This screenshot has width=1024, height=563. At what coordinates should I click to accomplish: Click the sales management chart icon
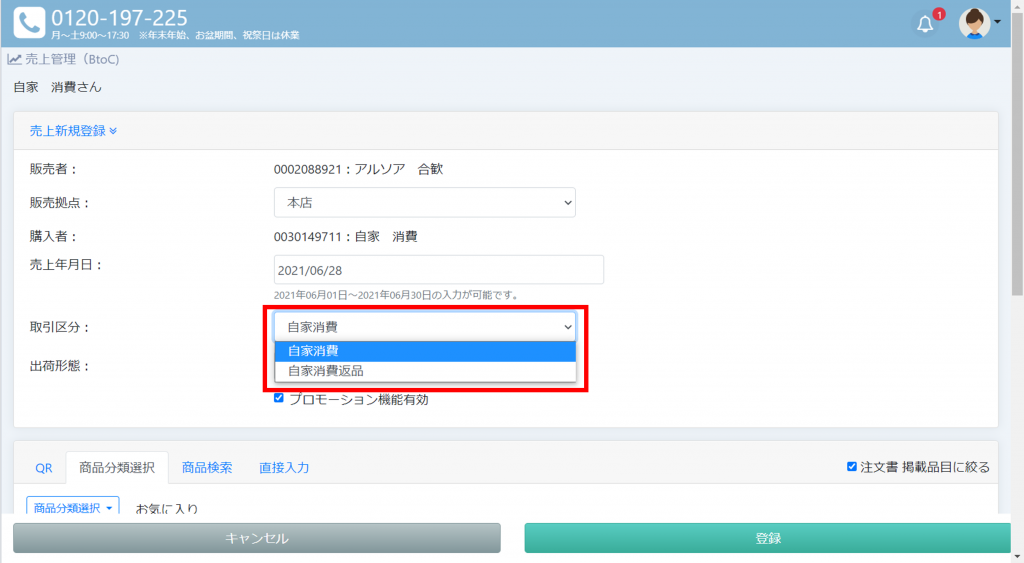click(15, 59)
